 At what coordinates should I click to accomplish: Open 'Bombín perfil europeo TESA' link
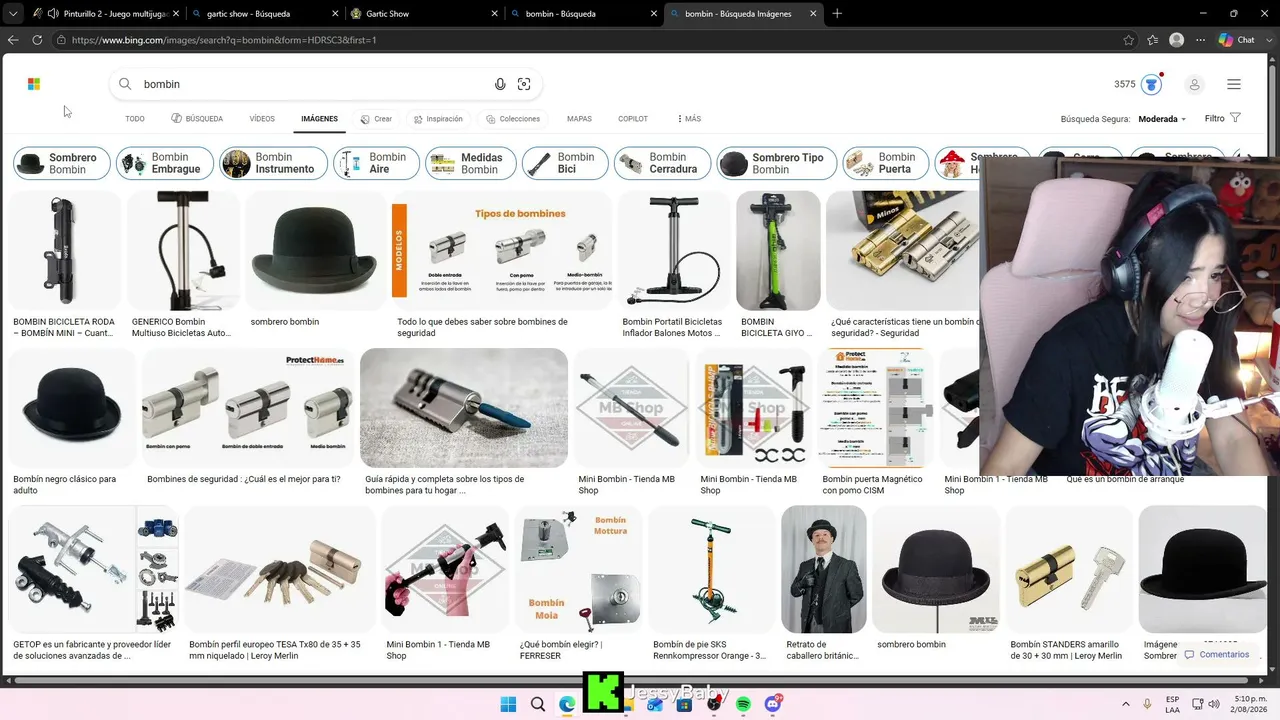[x=275, y=650]
